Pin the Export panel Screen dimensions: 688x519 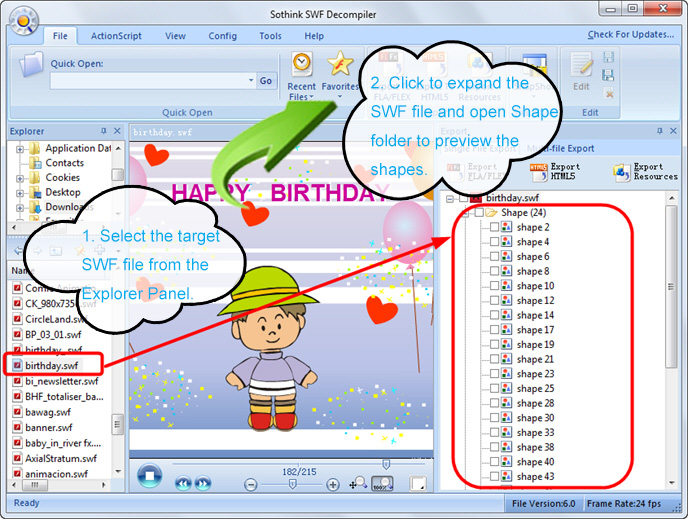659,131
